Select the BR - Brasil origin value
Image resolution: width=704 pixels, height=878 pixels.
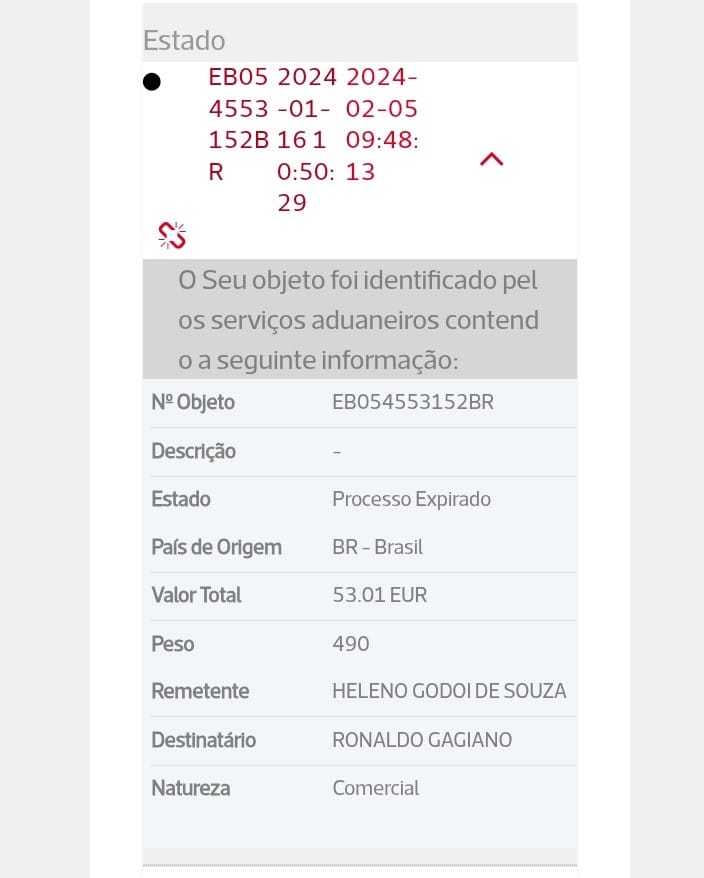[377, 547]
